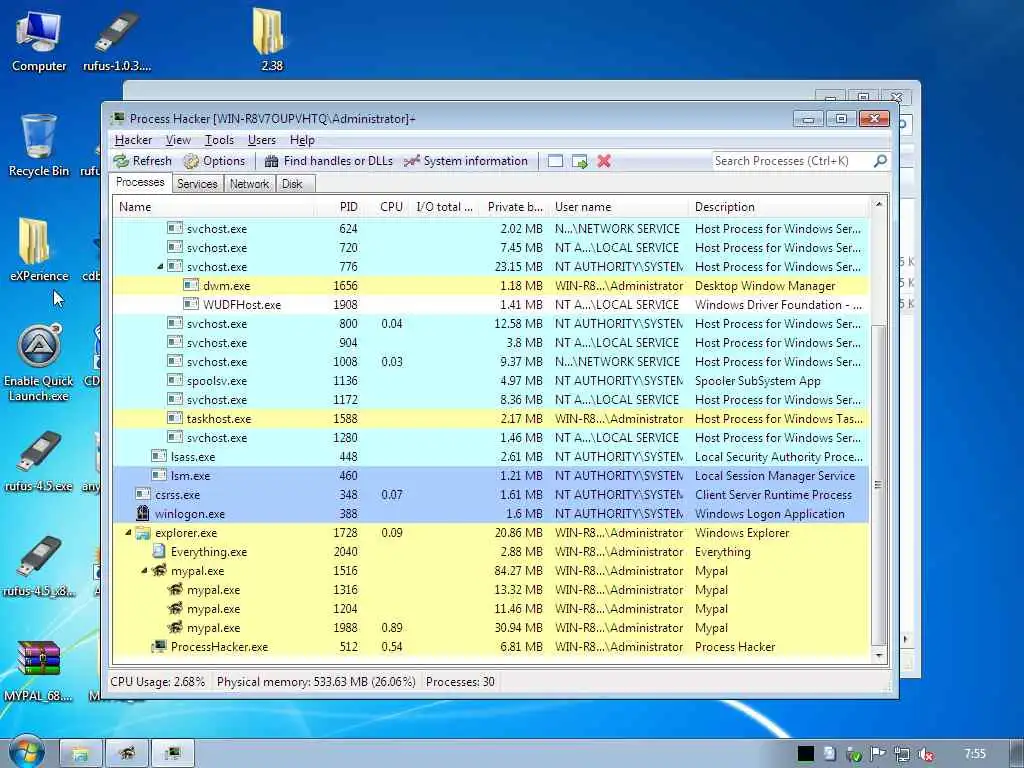Image resolution: width=1024 pixels, height=768 pixels.
Task: Select the lsm.exe process icon
Action: (x=159, y=475)
